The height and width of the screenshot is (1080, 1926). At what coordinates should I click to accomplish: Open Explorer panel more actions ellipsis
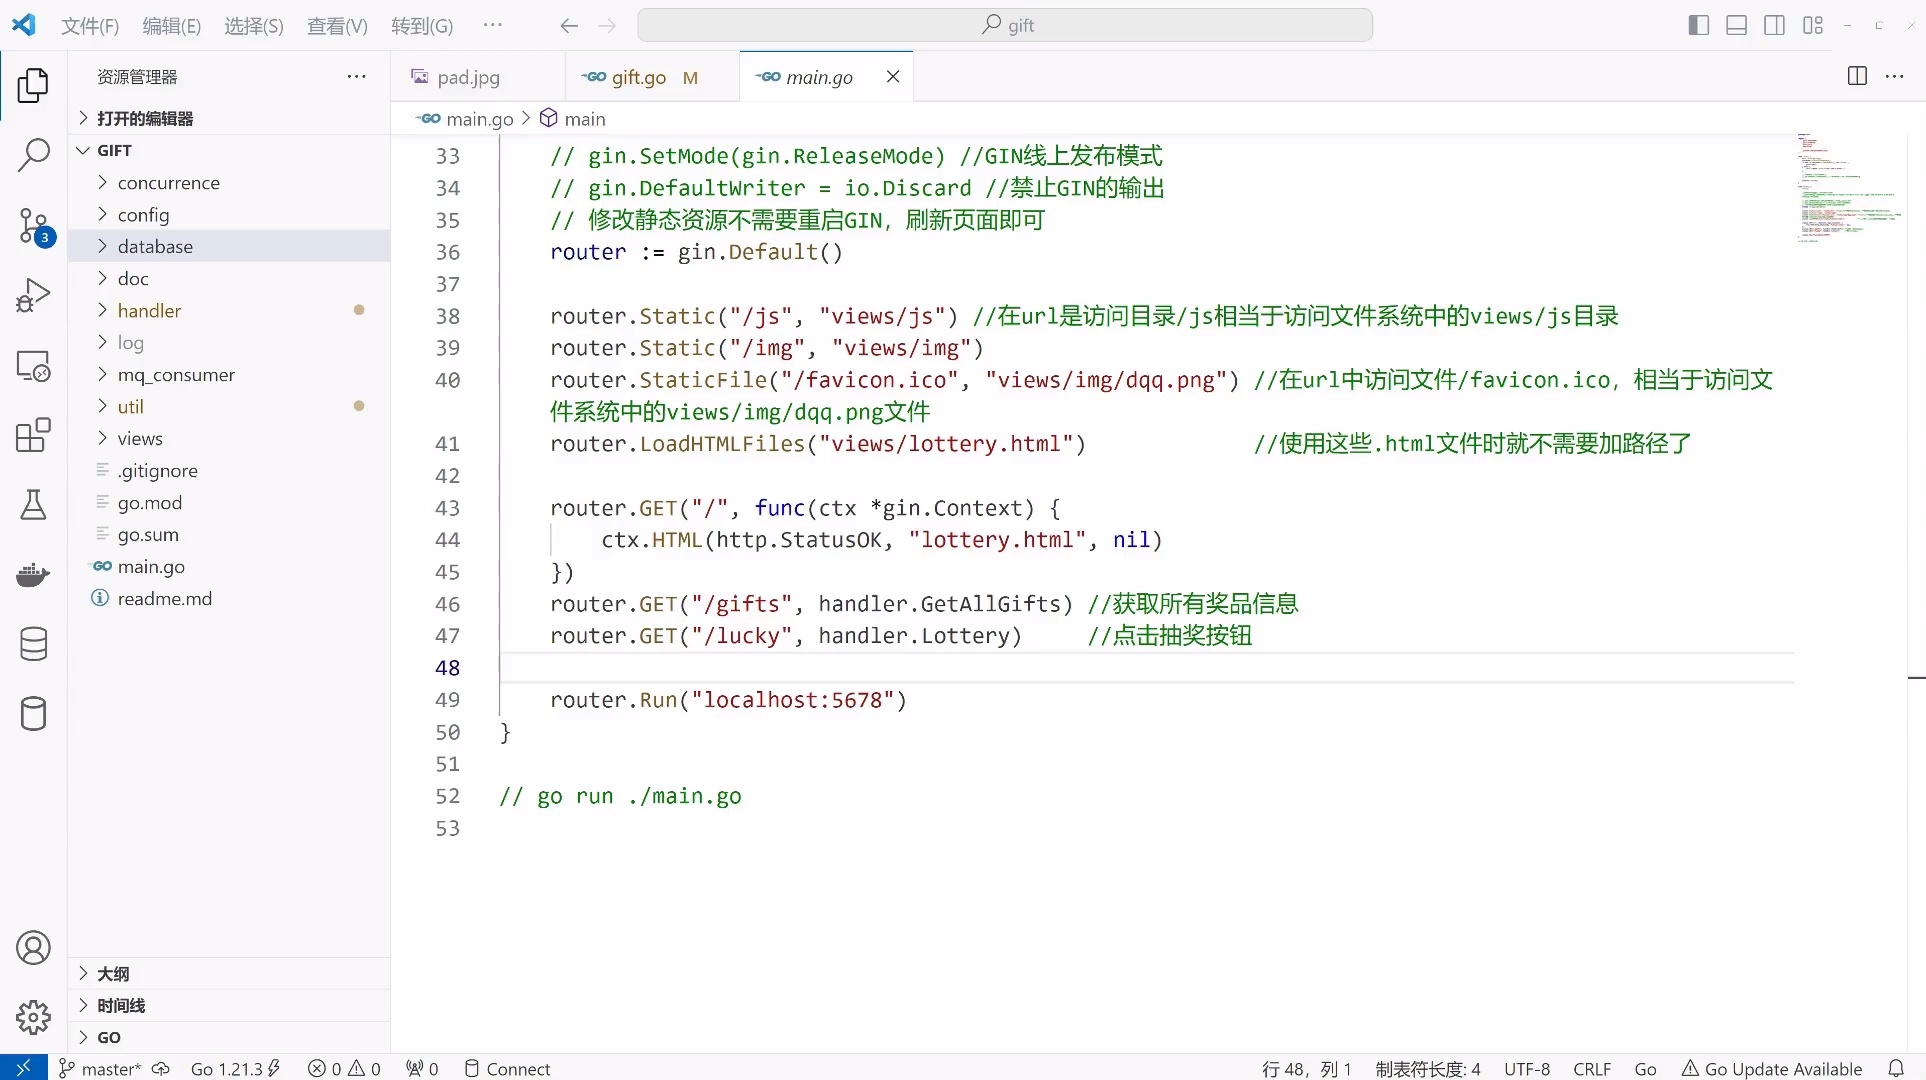coord(357,76)
